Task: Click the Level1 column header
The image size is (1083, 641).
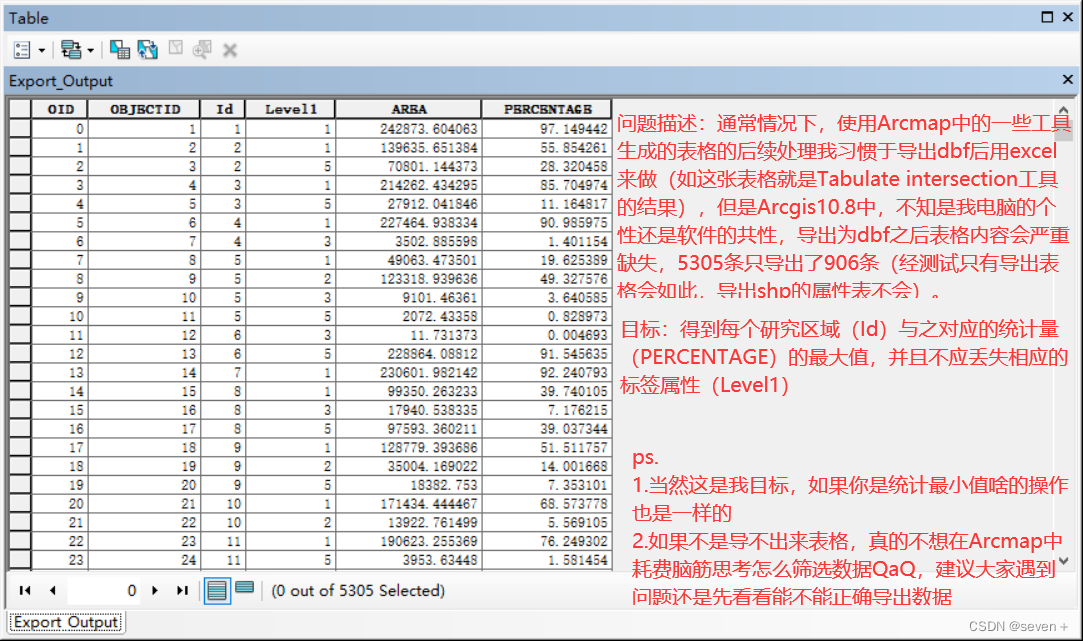Action: tap(290, 108)
